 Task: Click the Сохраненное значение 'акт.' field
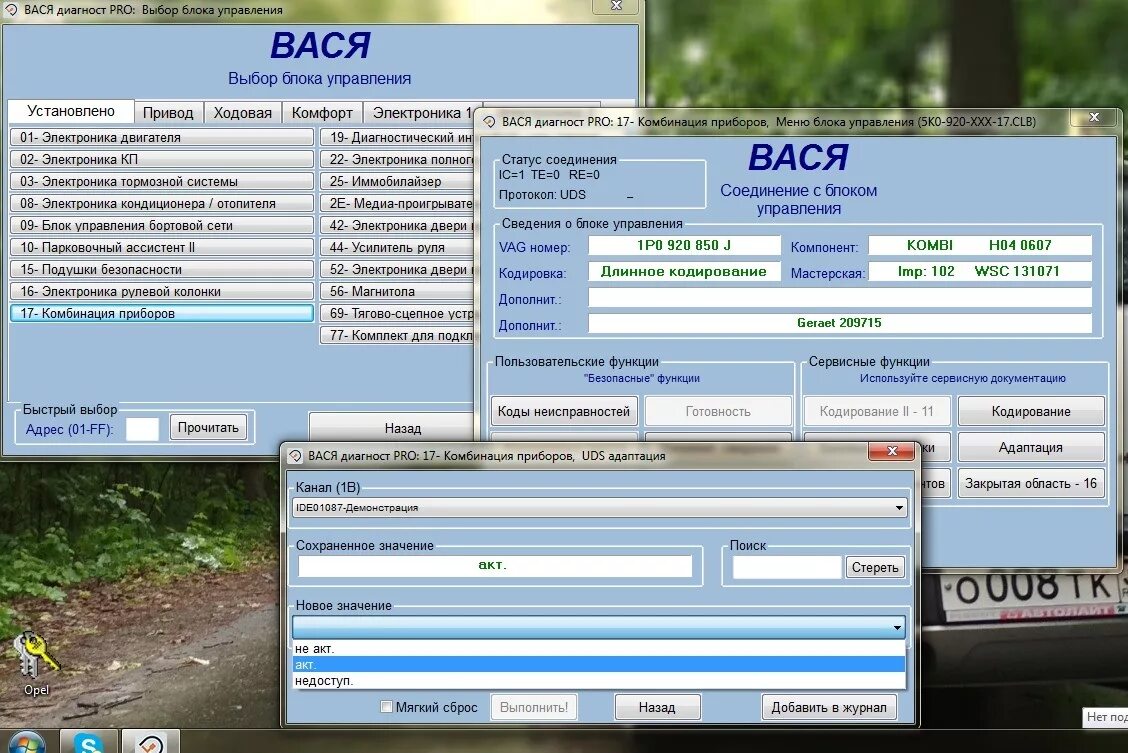(495, 565)
